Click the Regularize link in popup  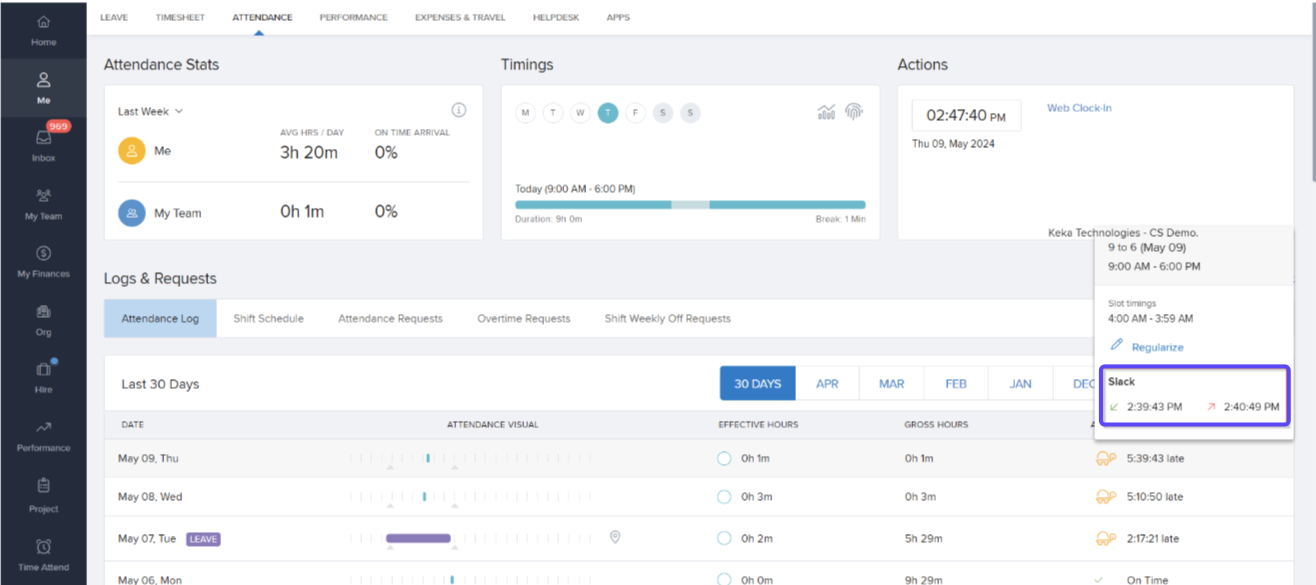pyautogui.click(x=1157, y=347)
